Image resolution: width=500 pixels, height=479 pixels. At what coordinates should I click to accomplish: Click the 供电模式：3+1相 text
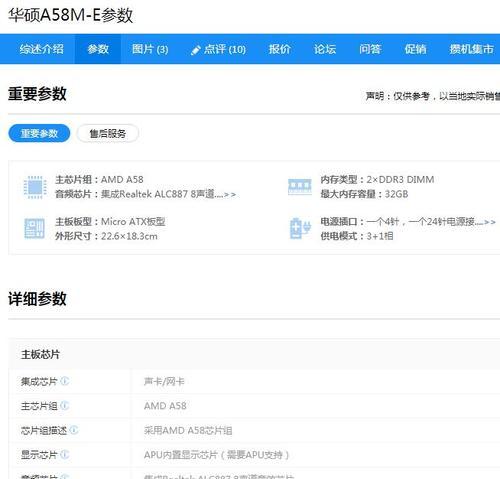pos(357,236)
